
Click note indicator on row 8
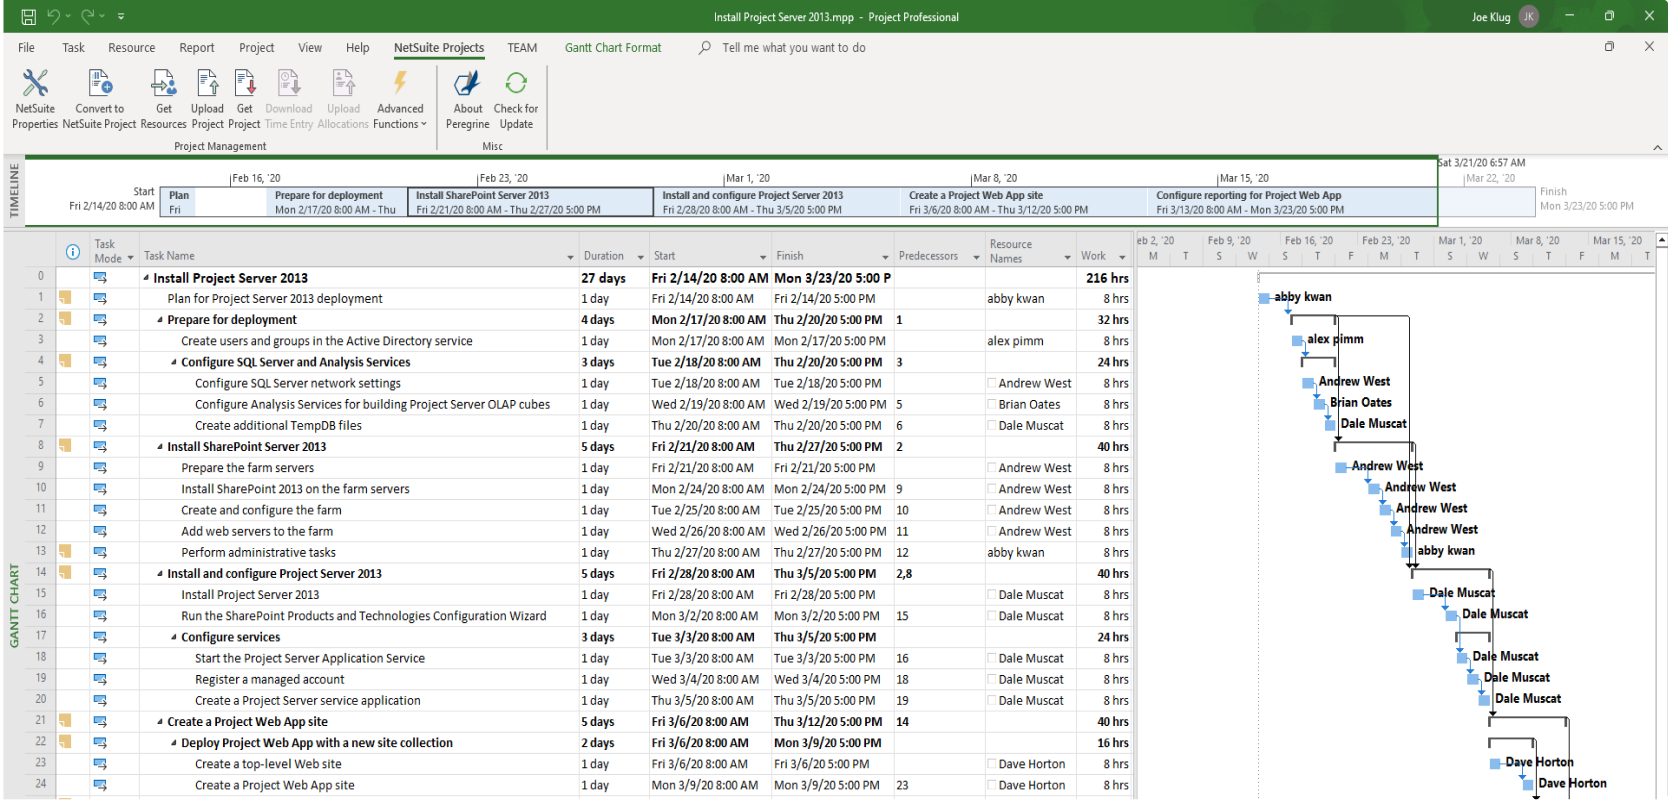pyautogui.click(x=65, y=446)
